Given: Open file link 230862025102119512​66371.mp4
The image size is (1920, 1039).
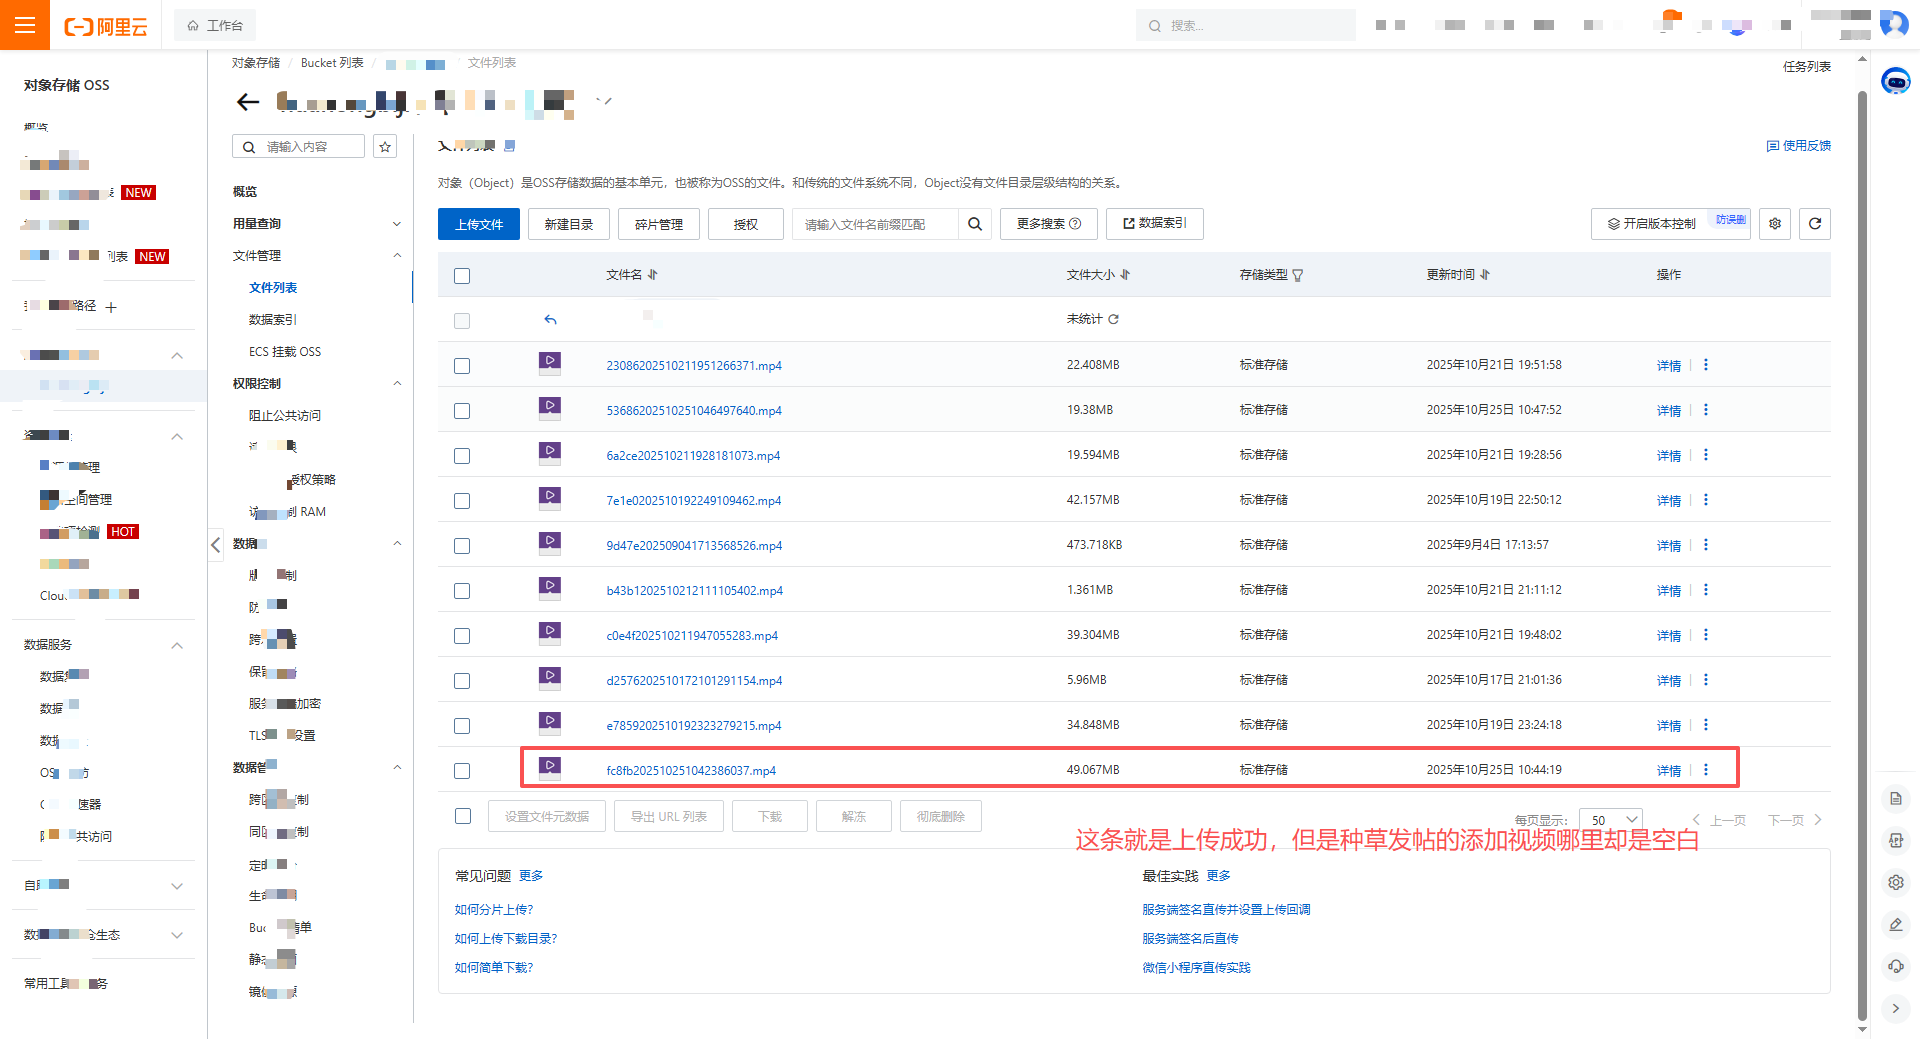Looking at the screenshot, I should point(694,366).
